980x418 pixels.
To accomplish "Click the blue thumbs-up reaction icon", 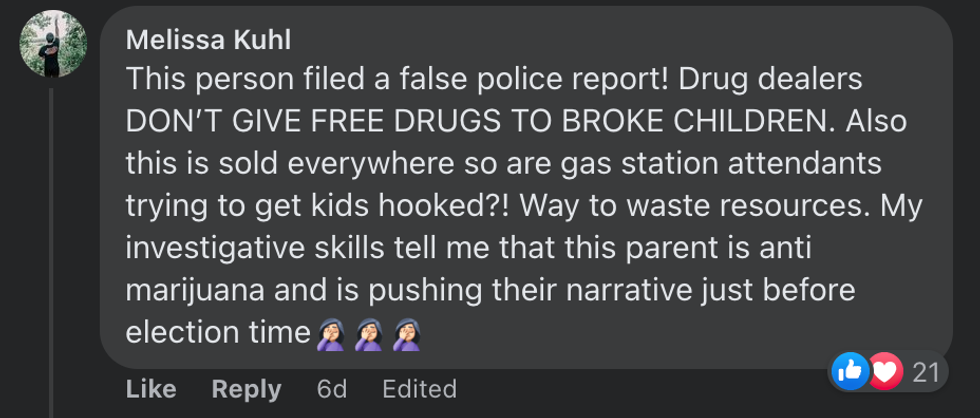I will coord(850,372).
